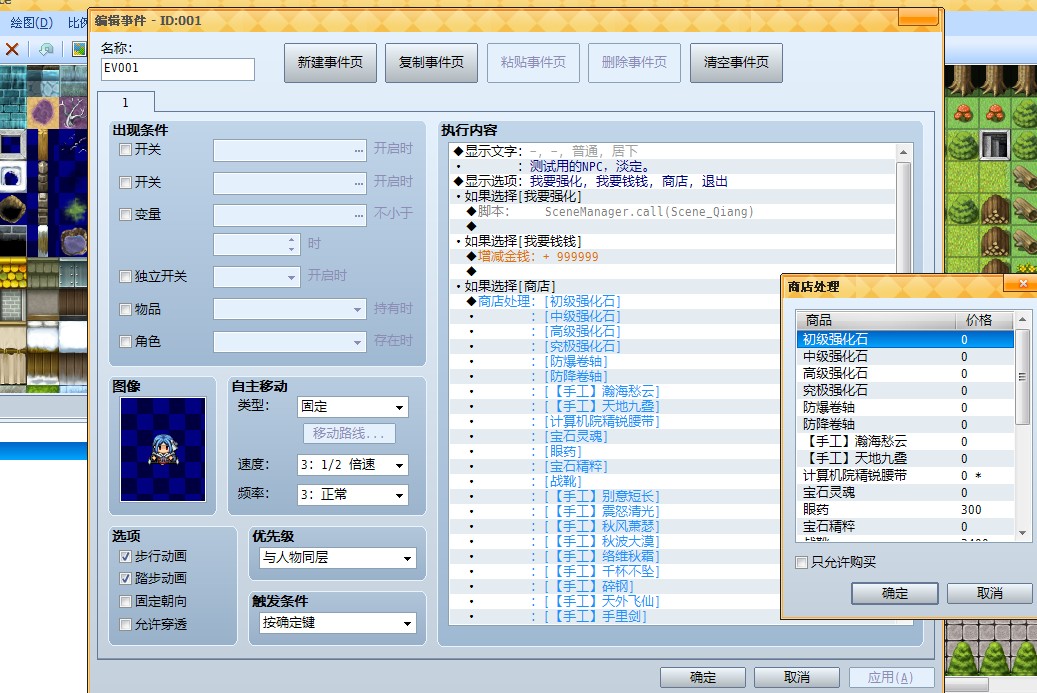Select the map layer toolbar icon
This screenshot has height=693, width=1037.
[x=79, y=49]
